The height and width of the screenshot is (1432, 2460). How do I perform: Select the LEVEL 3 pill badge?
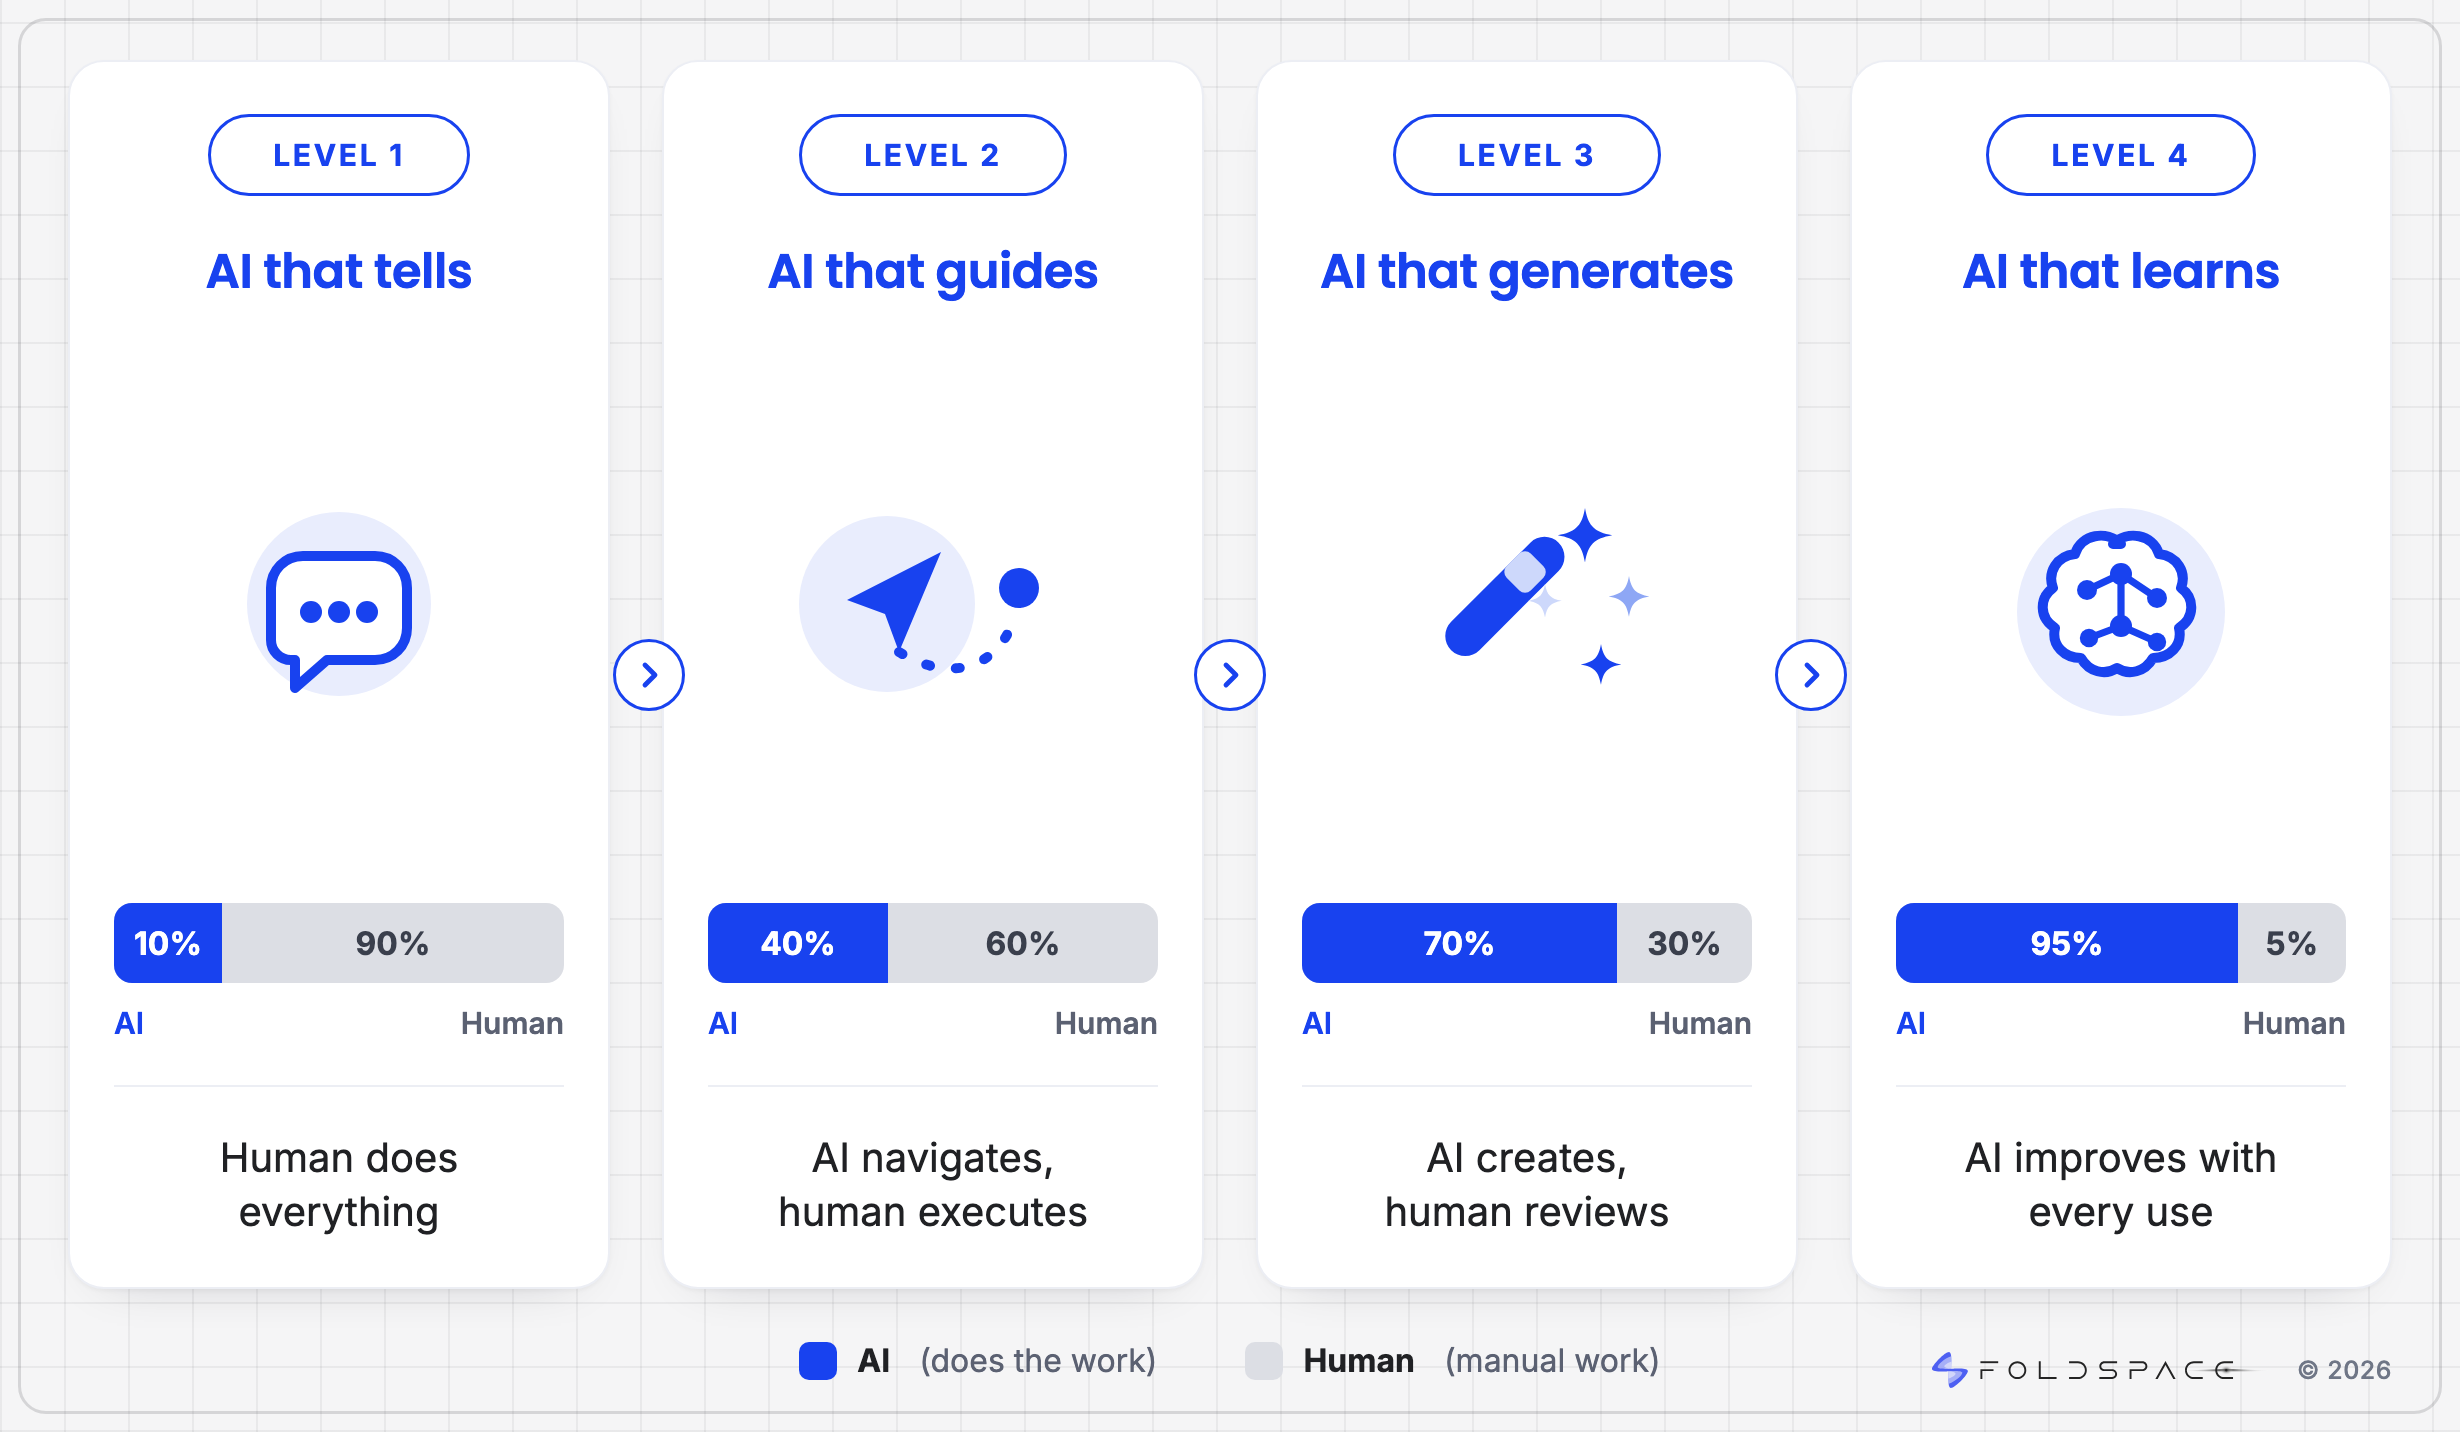pyautogui.click(x=1527, y=155)
